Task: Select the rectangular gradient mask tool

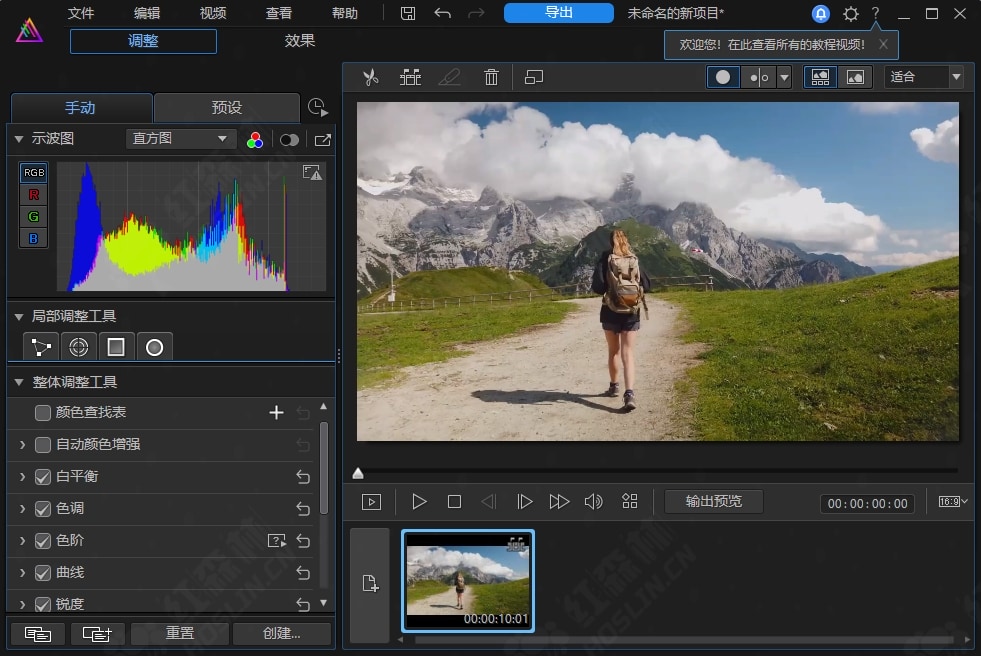Action: point(116,347)
